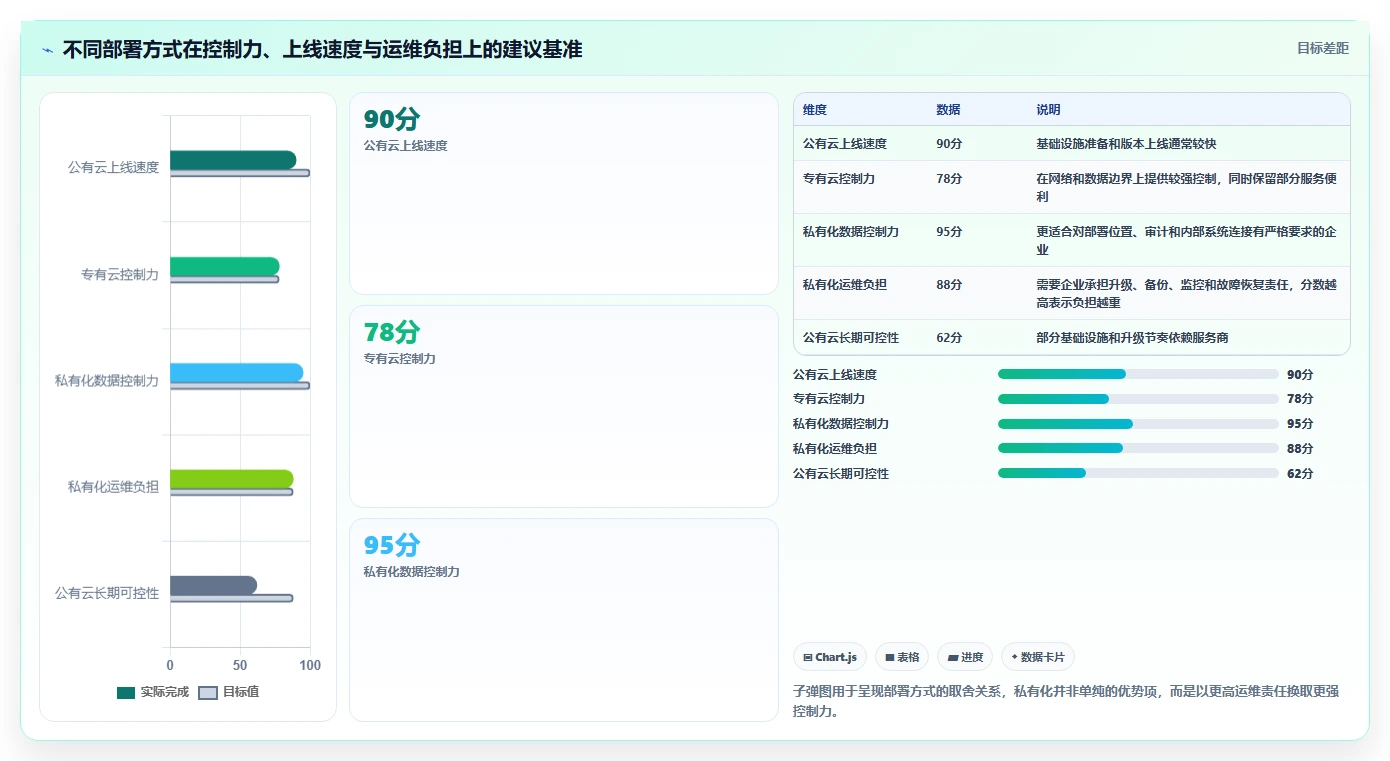Click the 公有云上线速度 progress bar
1390x761 pixels.
1138,374
